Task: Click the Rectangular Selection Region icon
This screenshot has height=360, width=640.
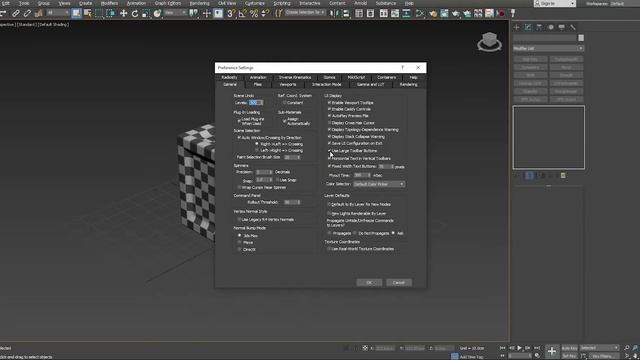Action: pos(99,13)
